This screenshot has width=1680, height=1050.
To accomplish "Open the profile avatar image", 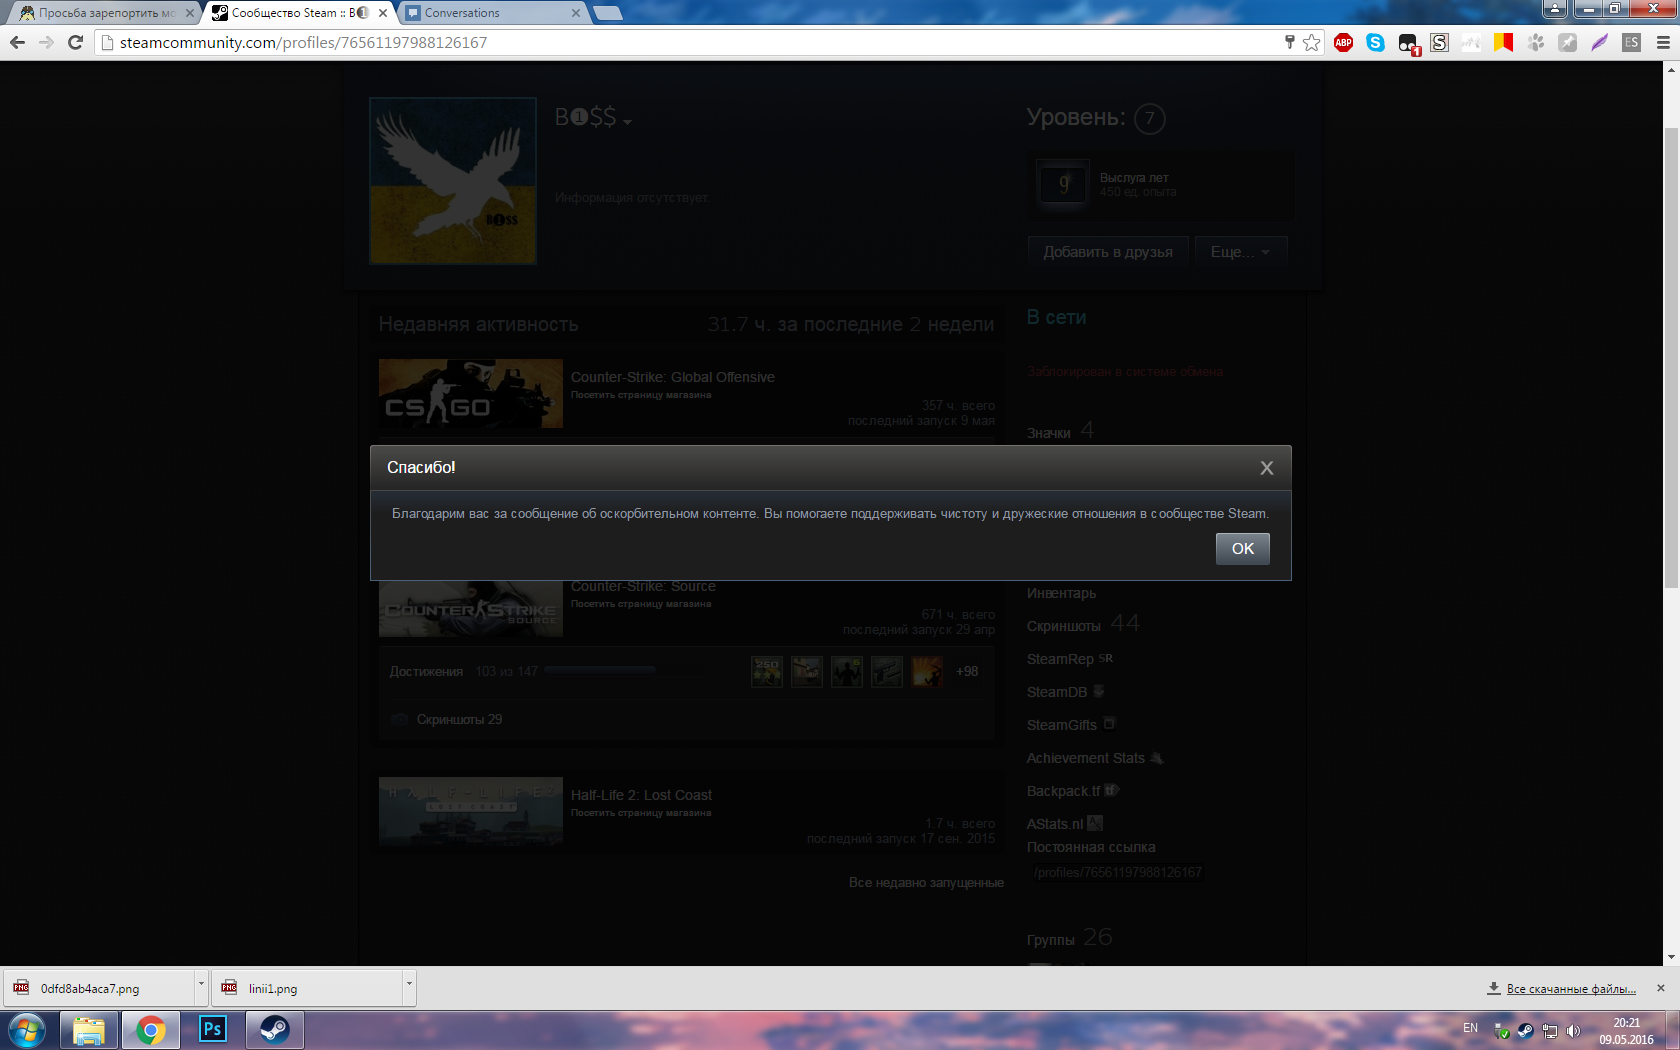I will (x=453, y=181).
